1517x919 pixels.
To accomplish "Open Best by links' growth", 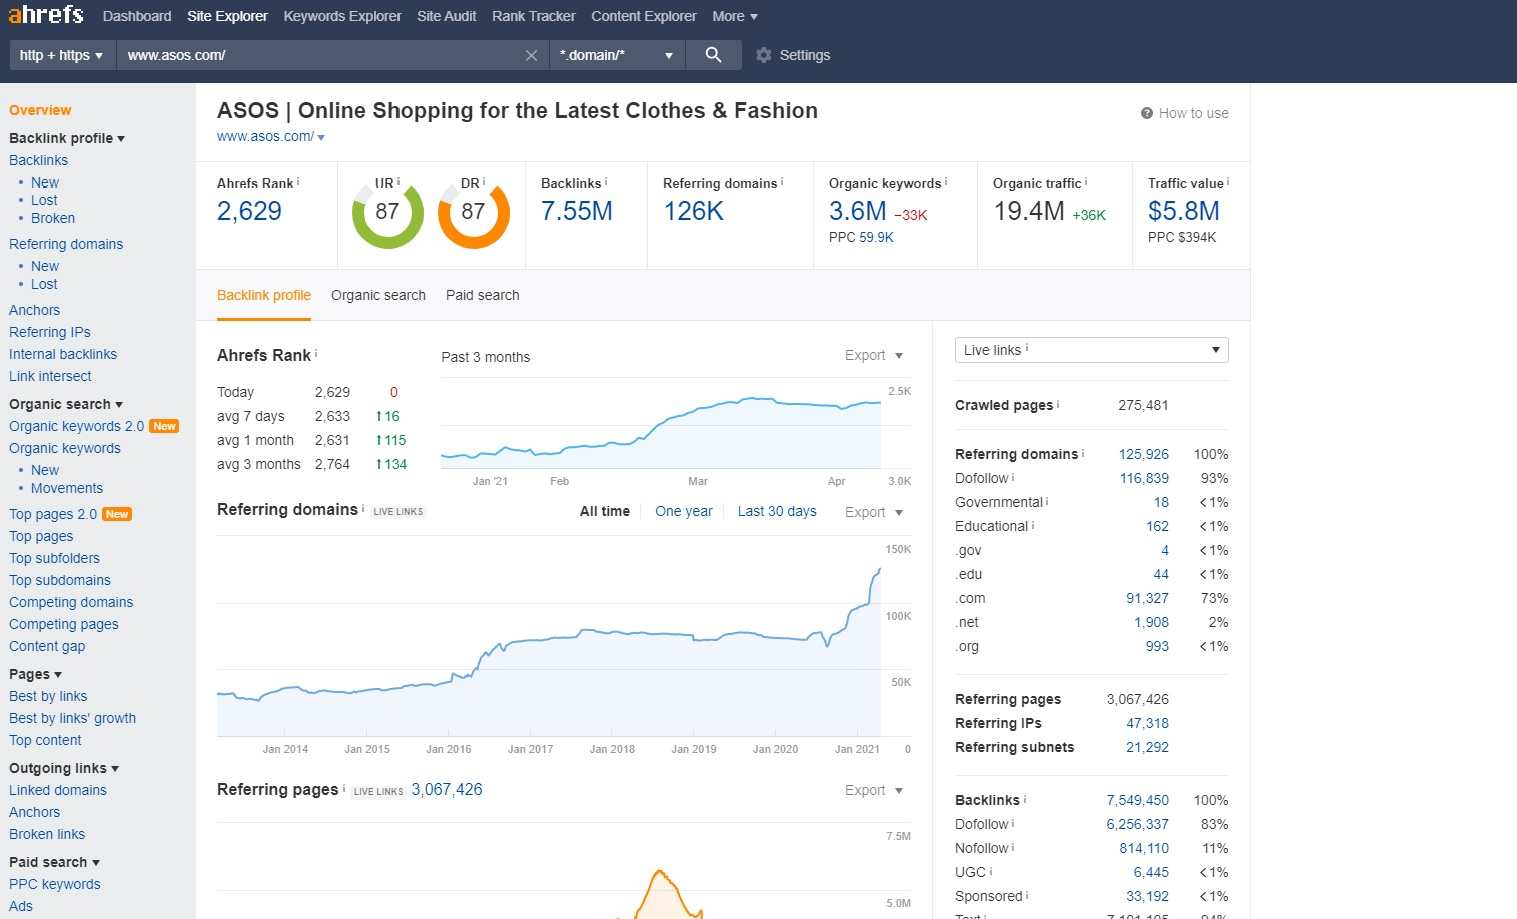I will (x=72, y=718).
